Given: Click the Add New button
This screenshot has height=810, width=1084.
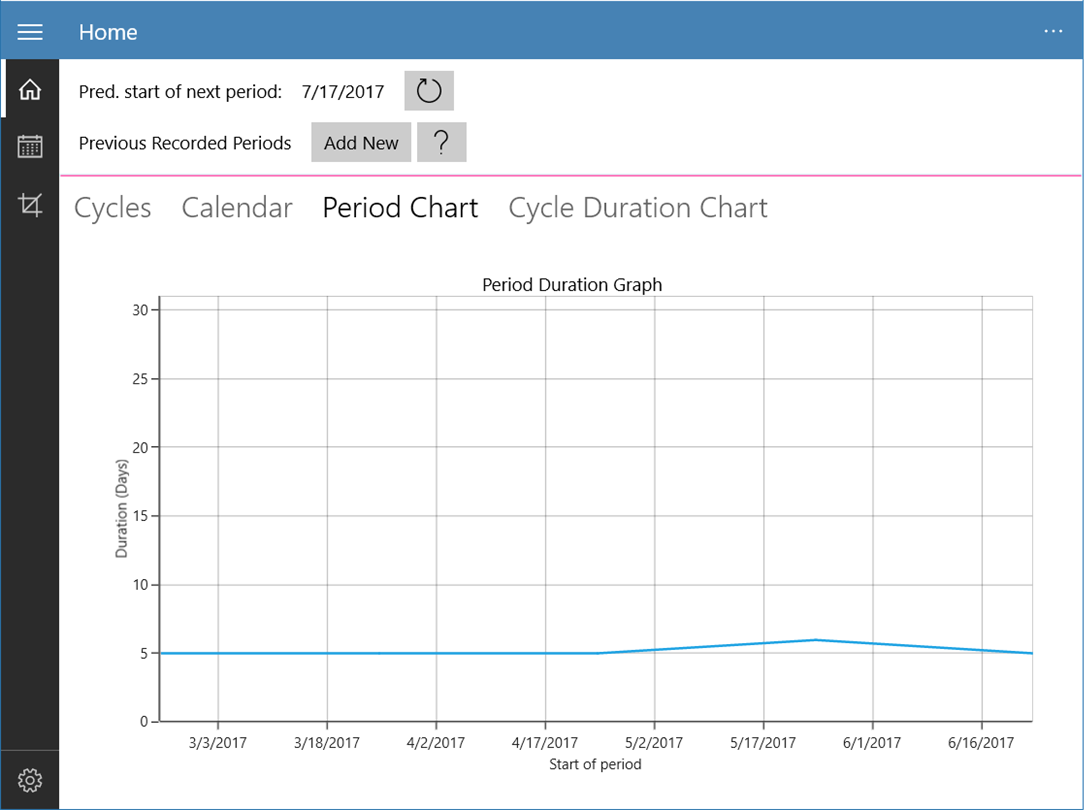Looking at the screenshot, I should tap(361, 143).
